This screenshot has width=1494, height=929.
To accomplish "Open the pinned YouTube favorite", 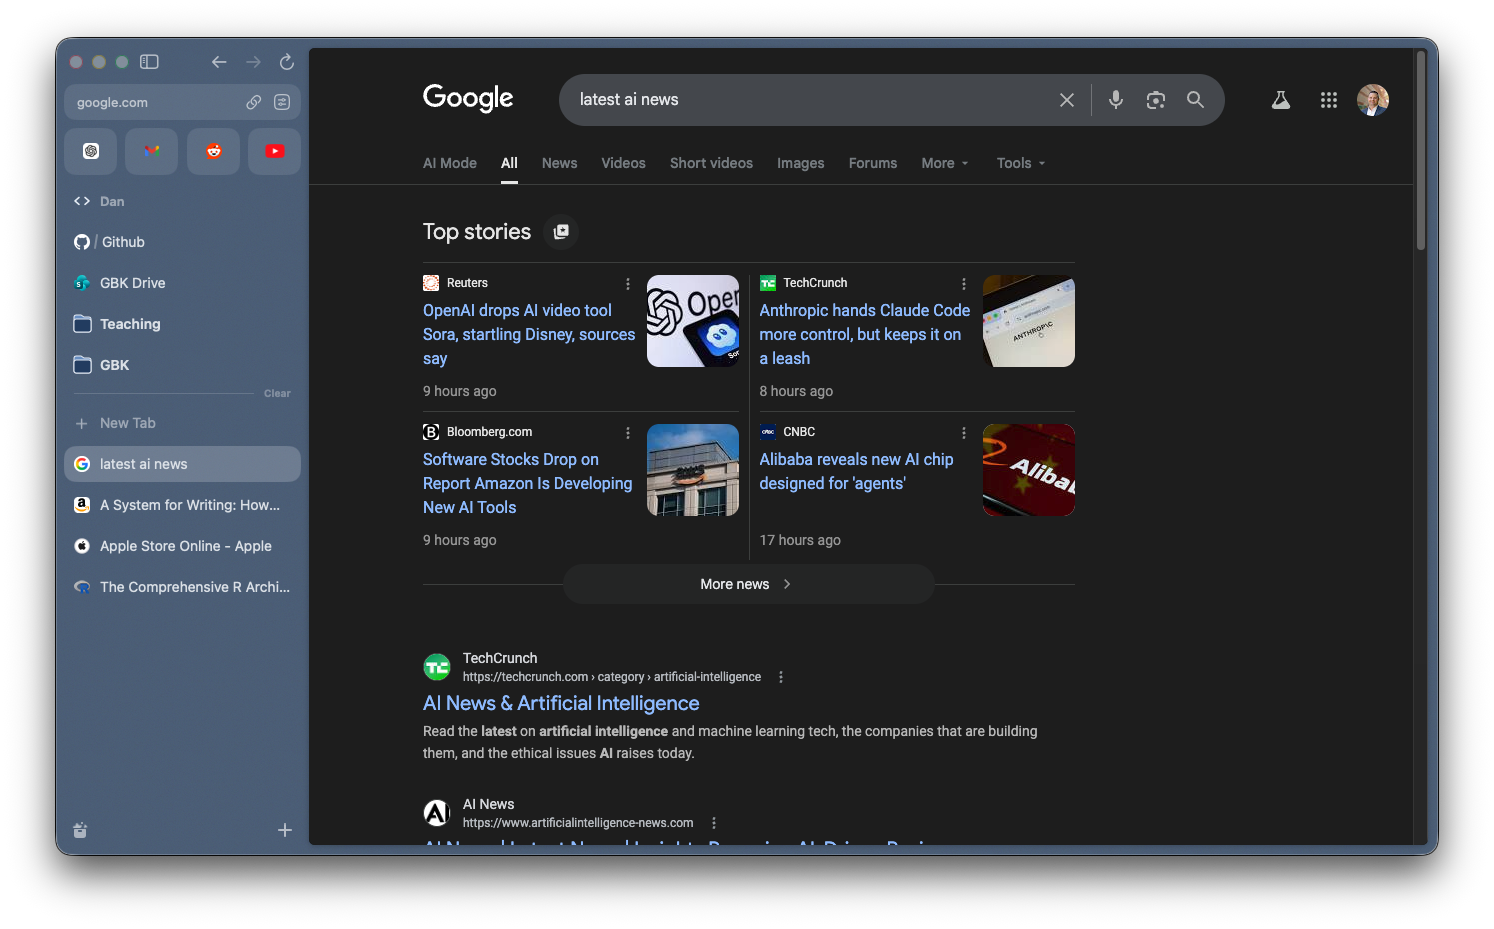I will tap(275, 151).
